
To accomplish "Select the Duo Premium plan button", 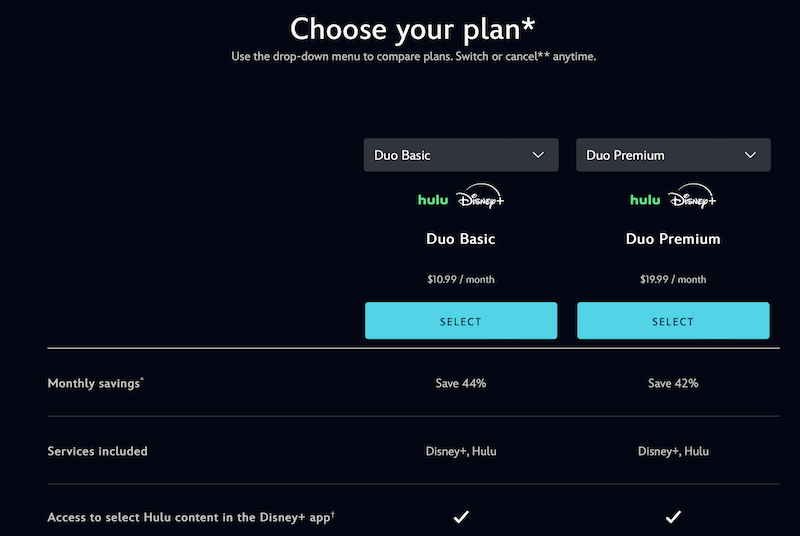I will (673, 321).
